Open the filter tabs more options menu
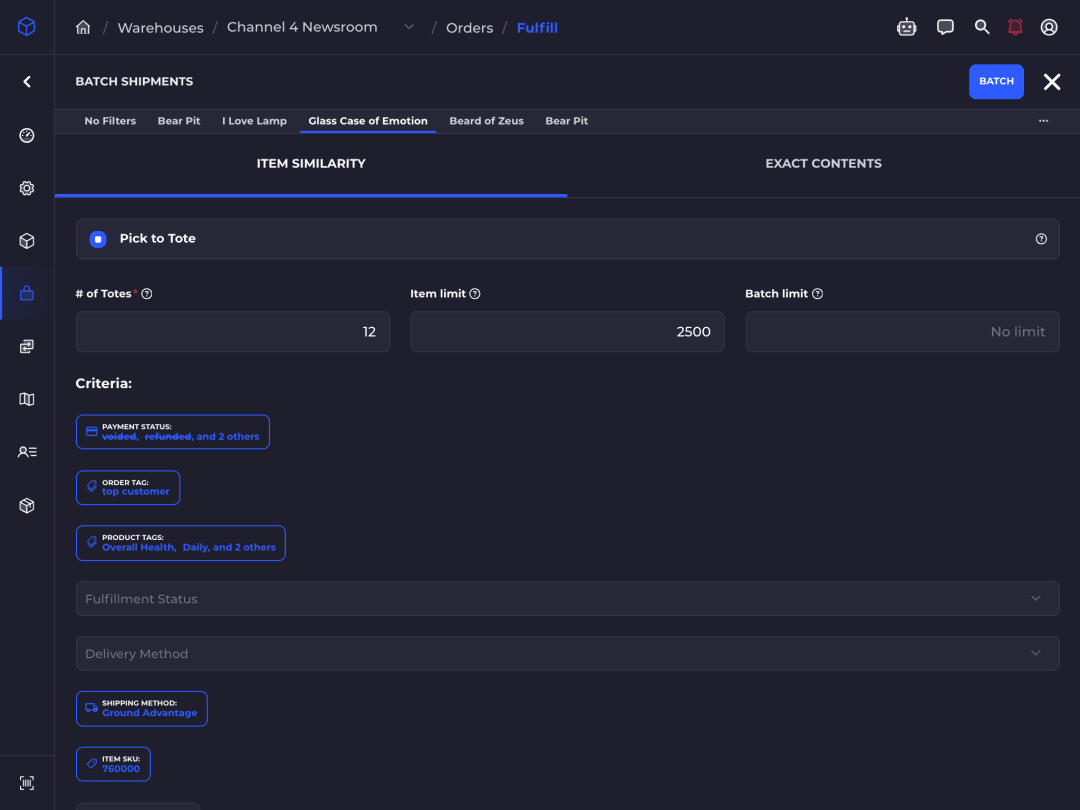Image resolution: width=1080 pixels, height=810 pixels. coord(1043,121)
